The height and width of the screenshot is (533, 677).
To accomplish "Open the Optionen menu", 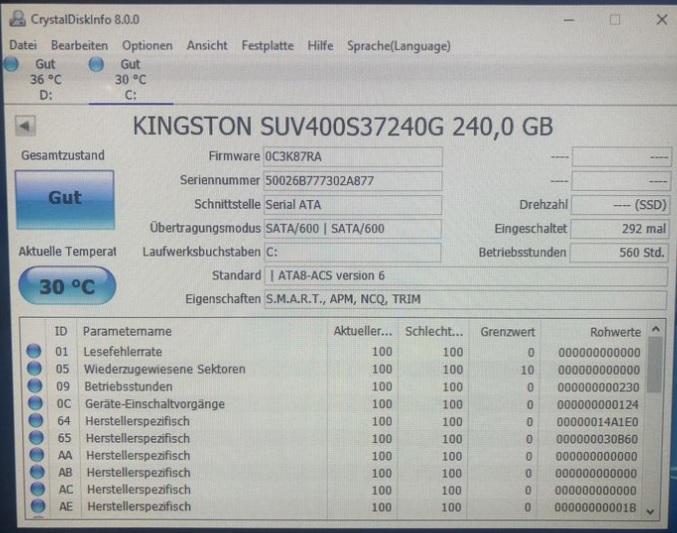I will pos(147,46).
